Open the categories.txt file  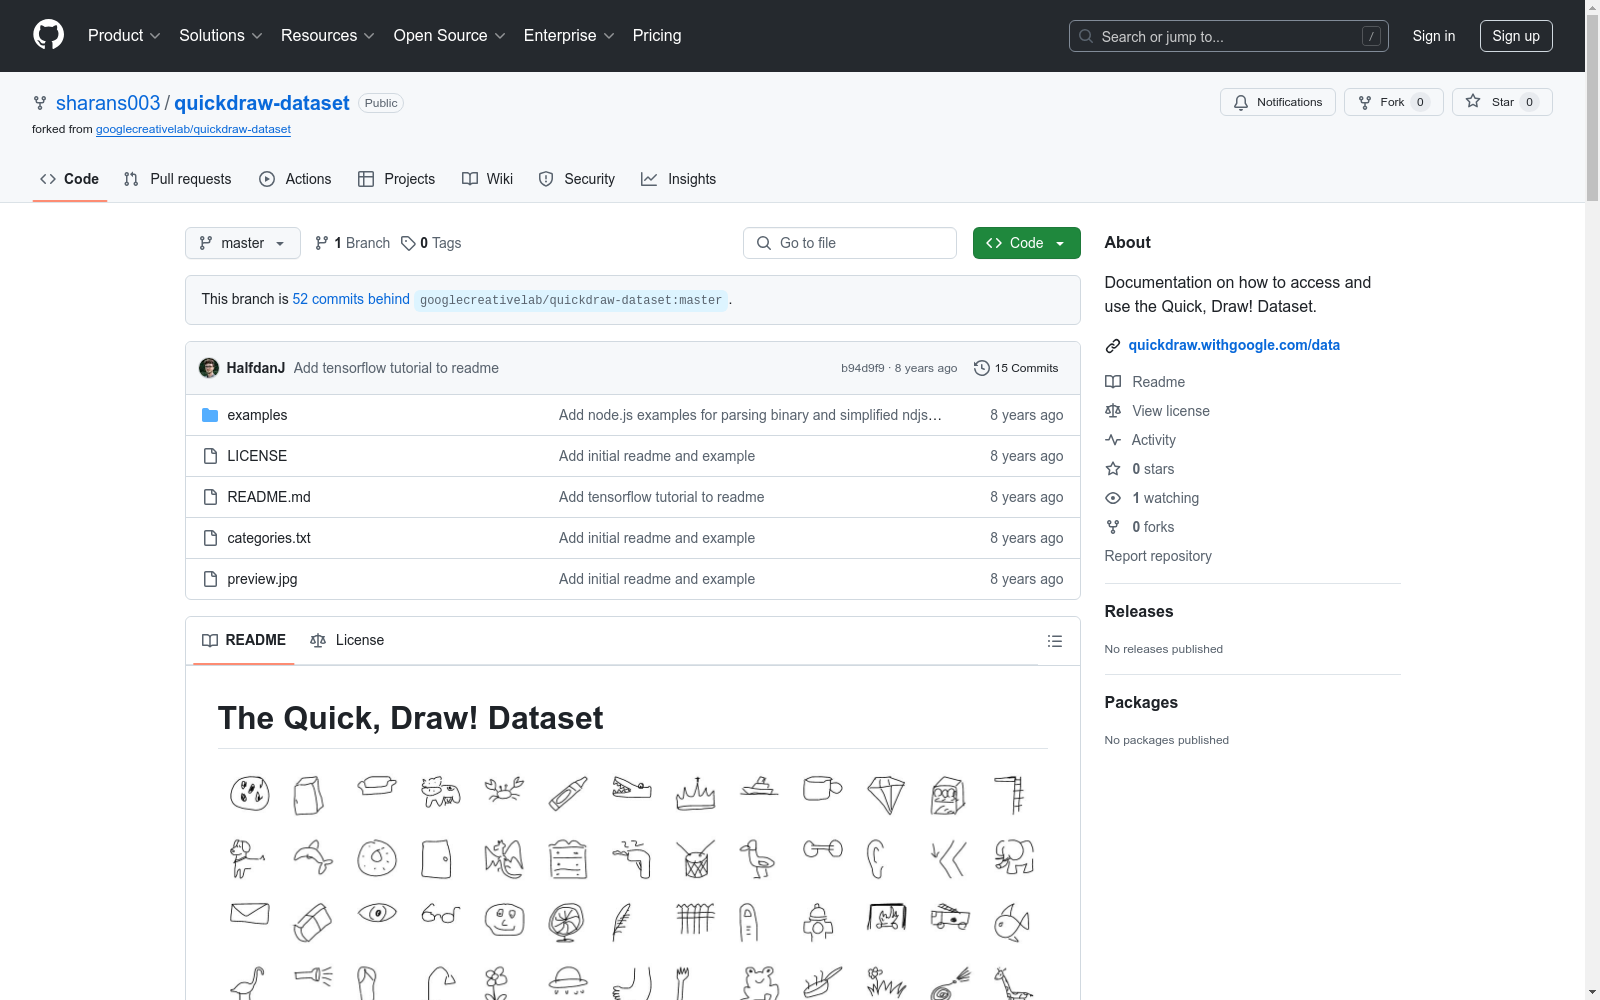(269, 538)
